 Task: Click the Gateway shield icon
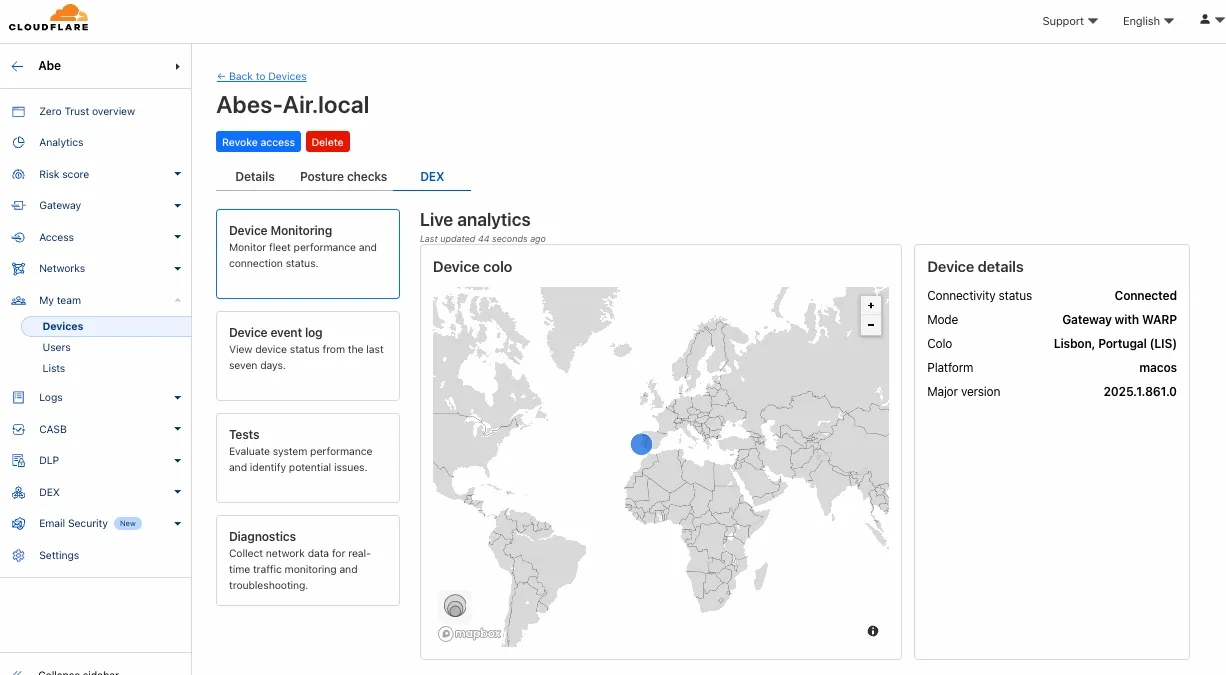pos(18,205)
